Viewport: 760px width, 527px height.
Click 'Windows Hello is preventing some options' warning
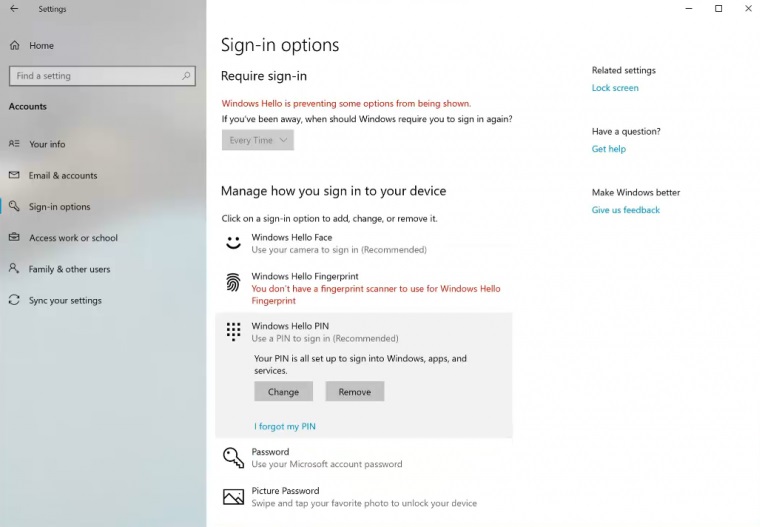[346, 103]
